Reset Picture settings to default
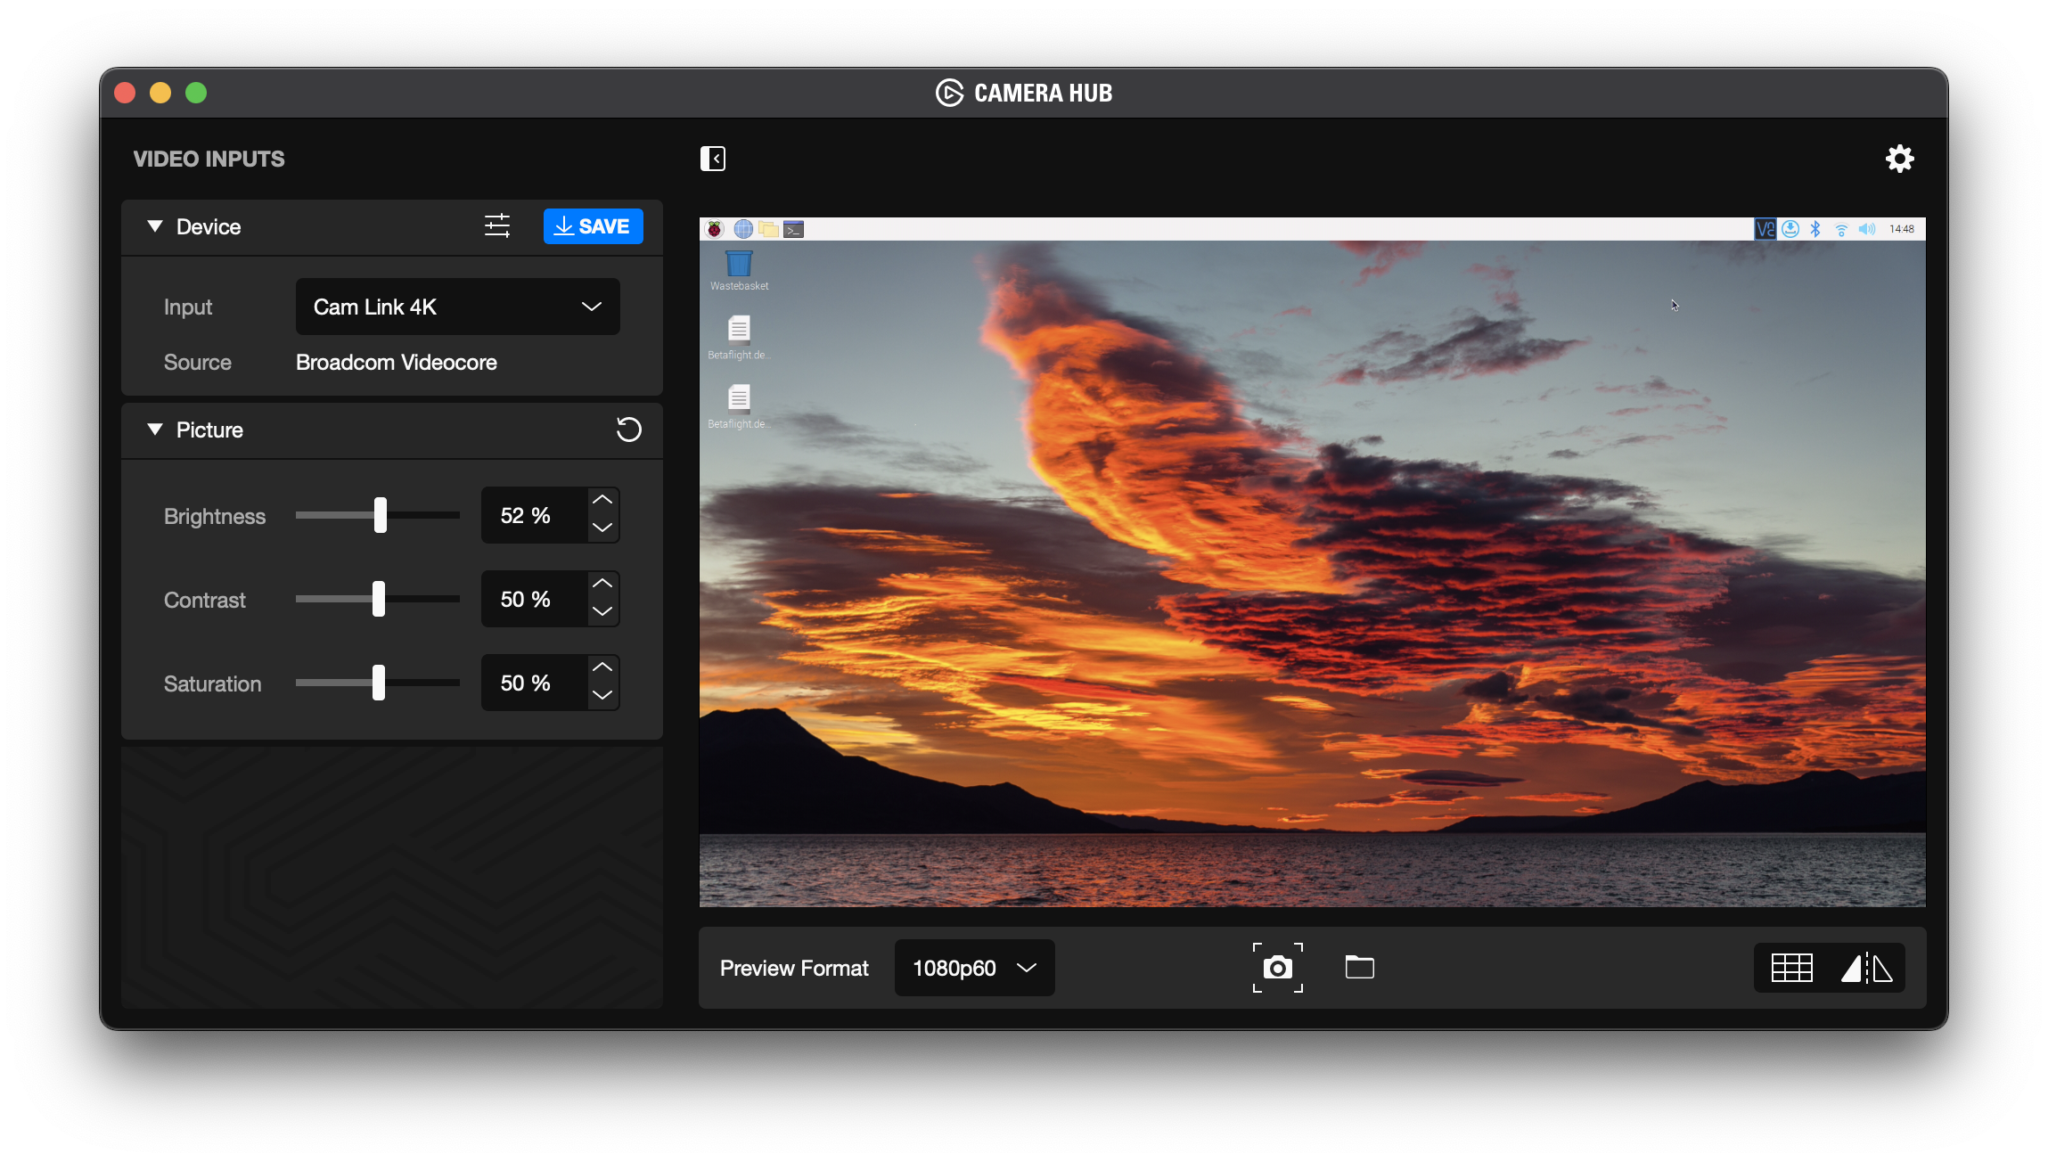 [628, 430]
